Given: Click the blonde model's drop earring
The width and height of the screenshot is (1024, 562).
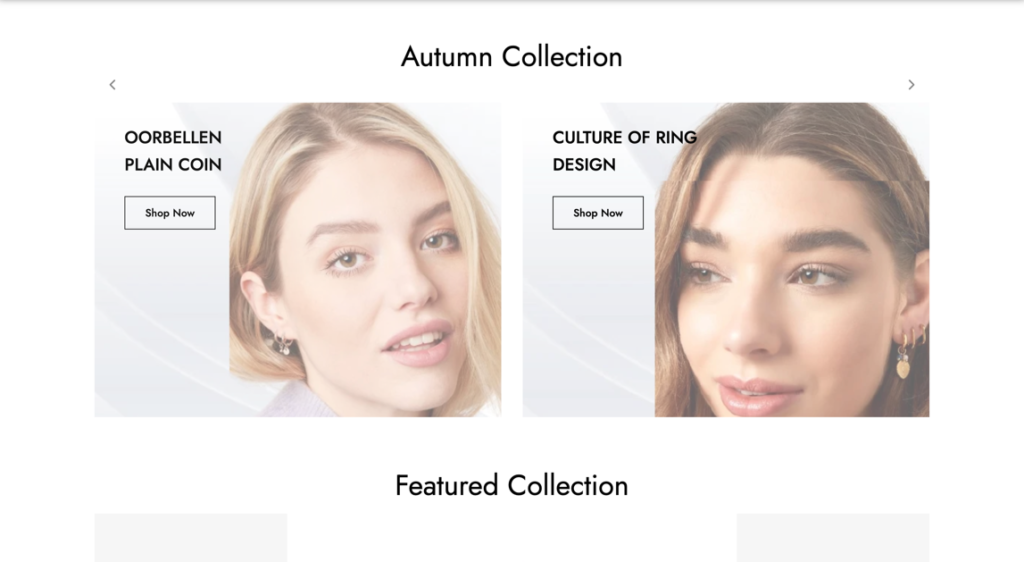Looking at the screenshot, I should 282,343.
